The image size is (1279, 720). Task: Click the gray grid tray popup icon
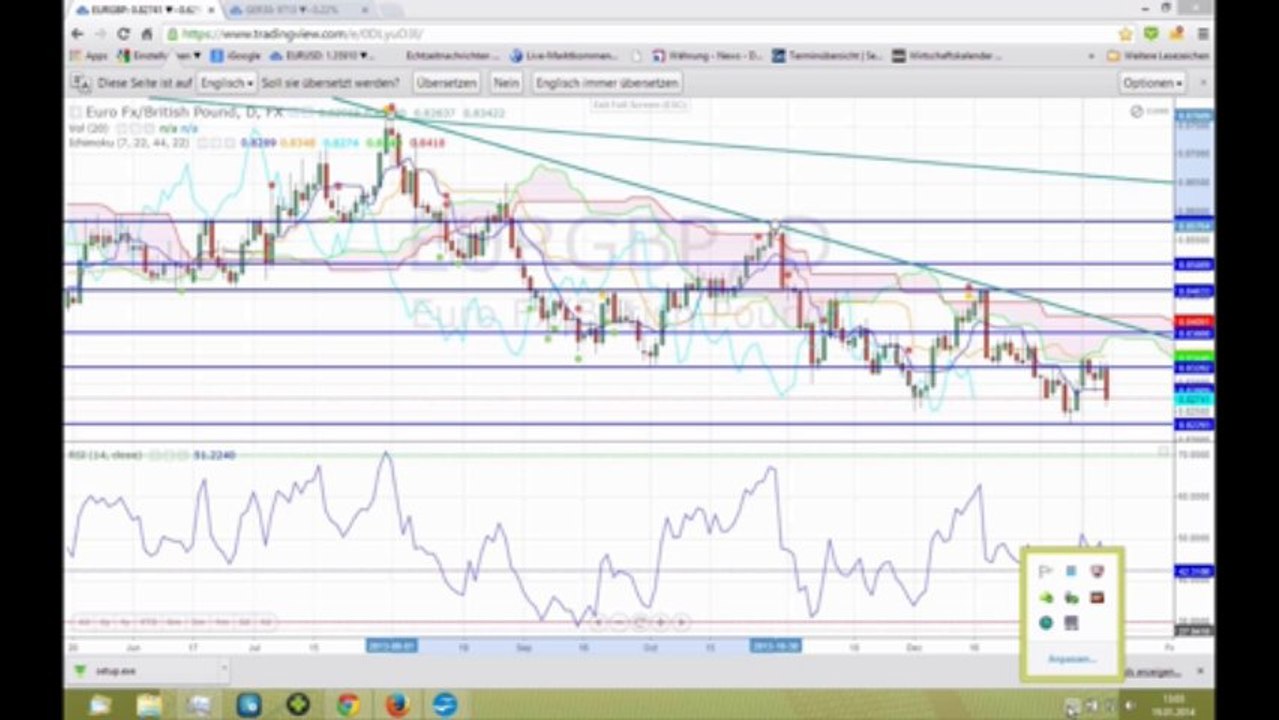tap(1071, 623)
